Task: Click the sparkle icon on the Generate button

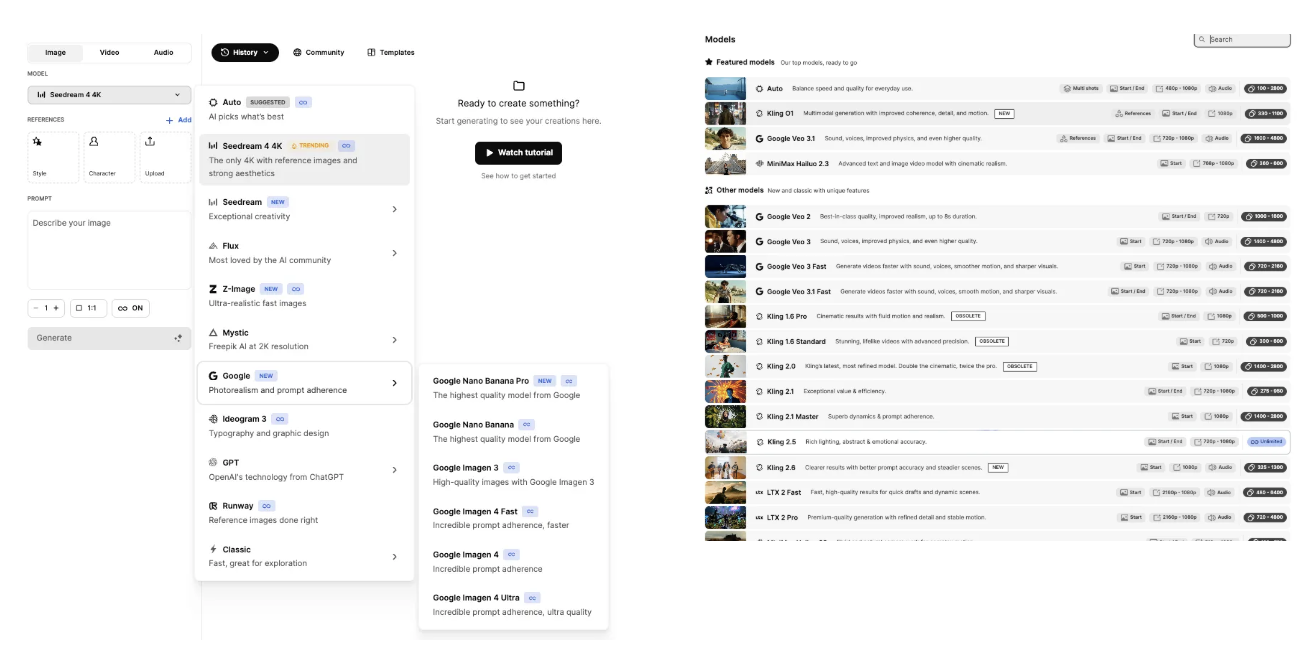Action: tap(178, 338)
